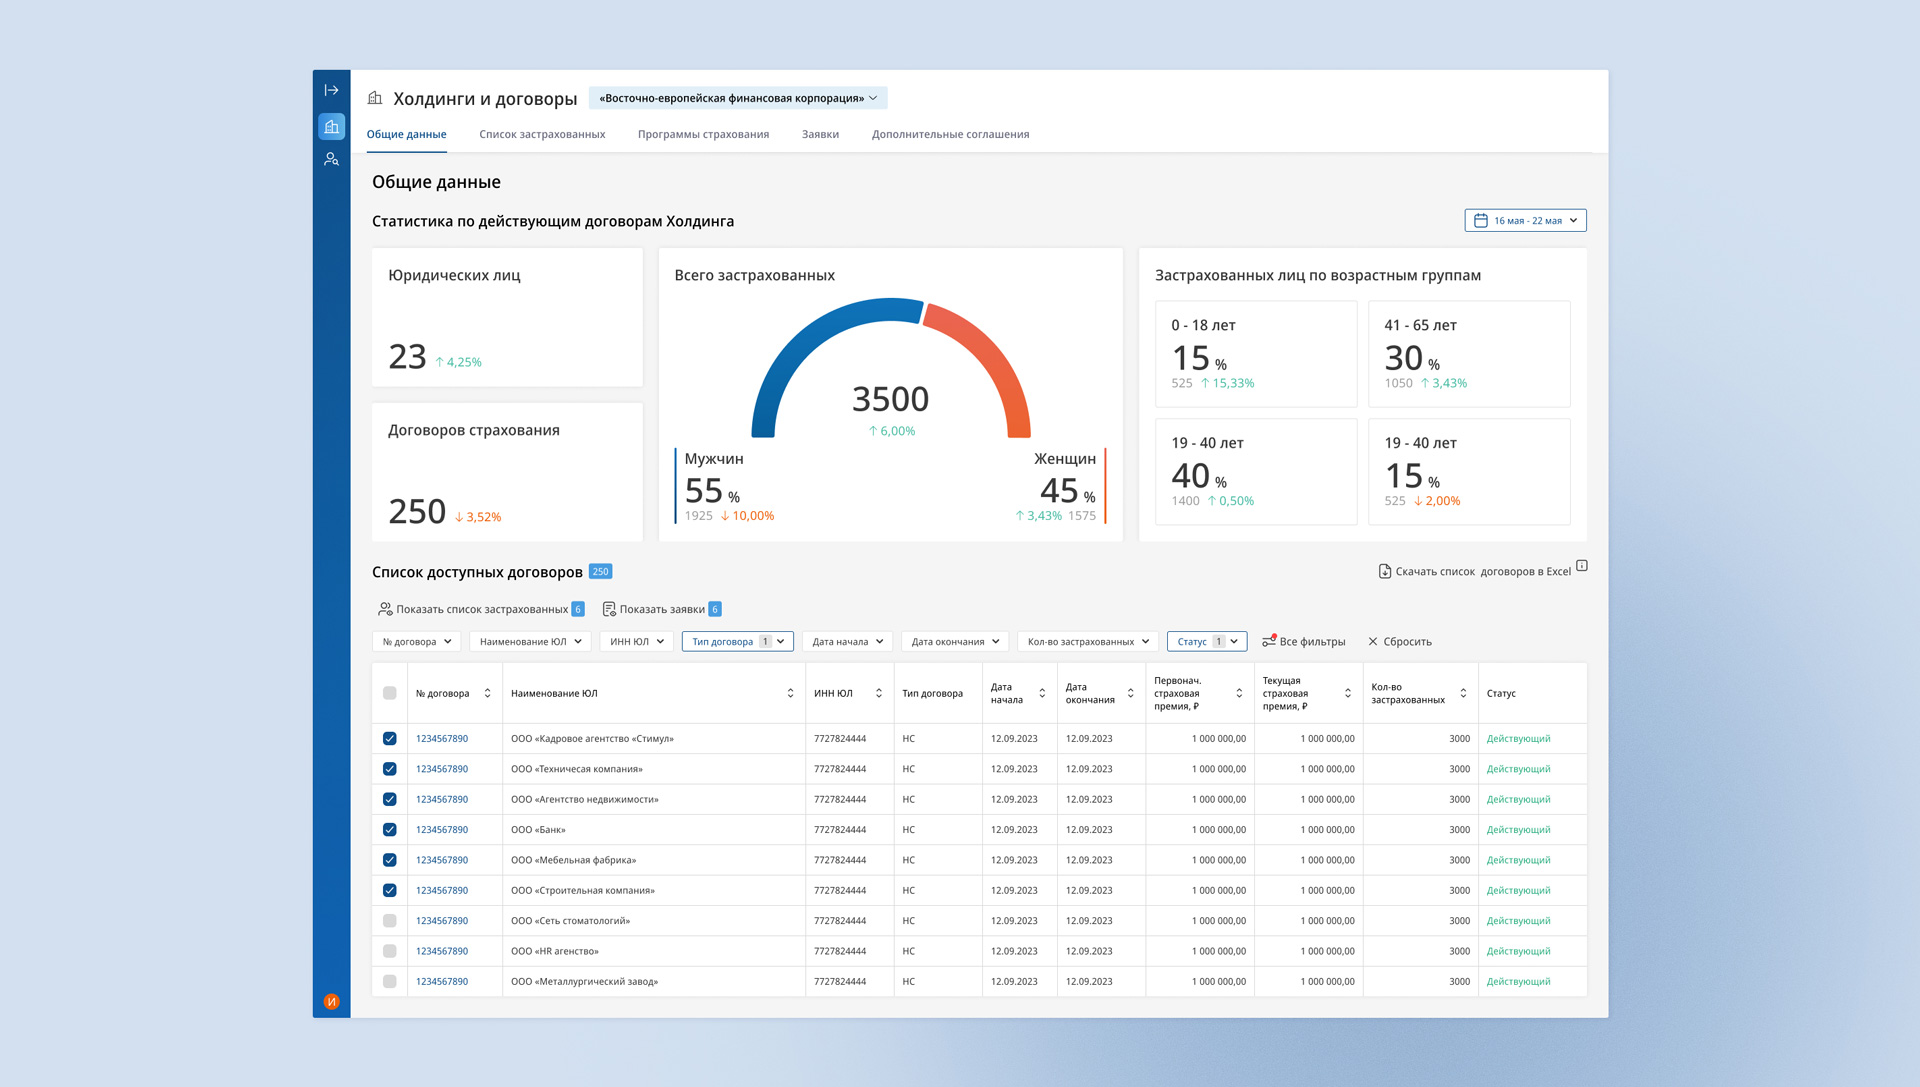Click Excel download file icon
Image resolution: width=1920 pixels, height=1087 pixels.
coord(1384,571)
